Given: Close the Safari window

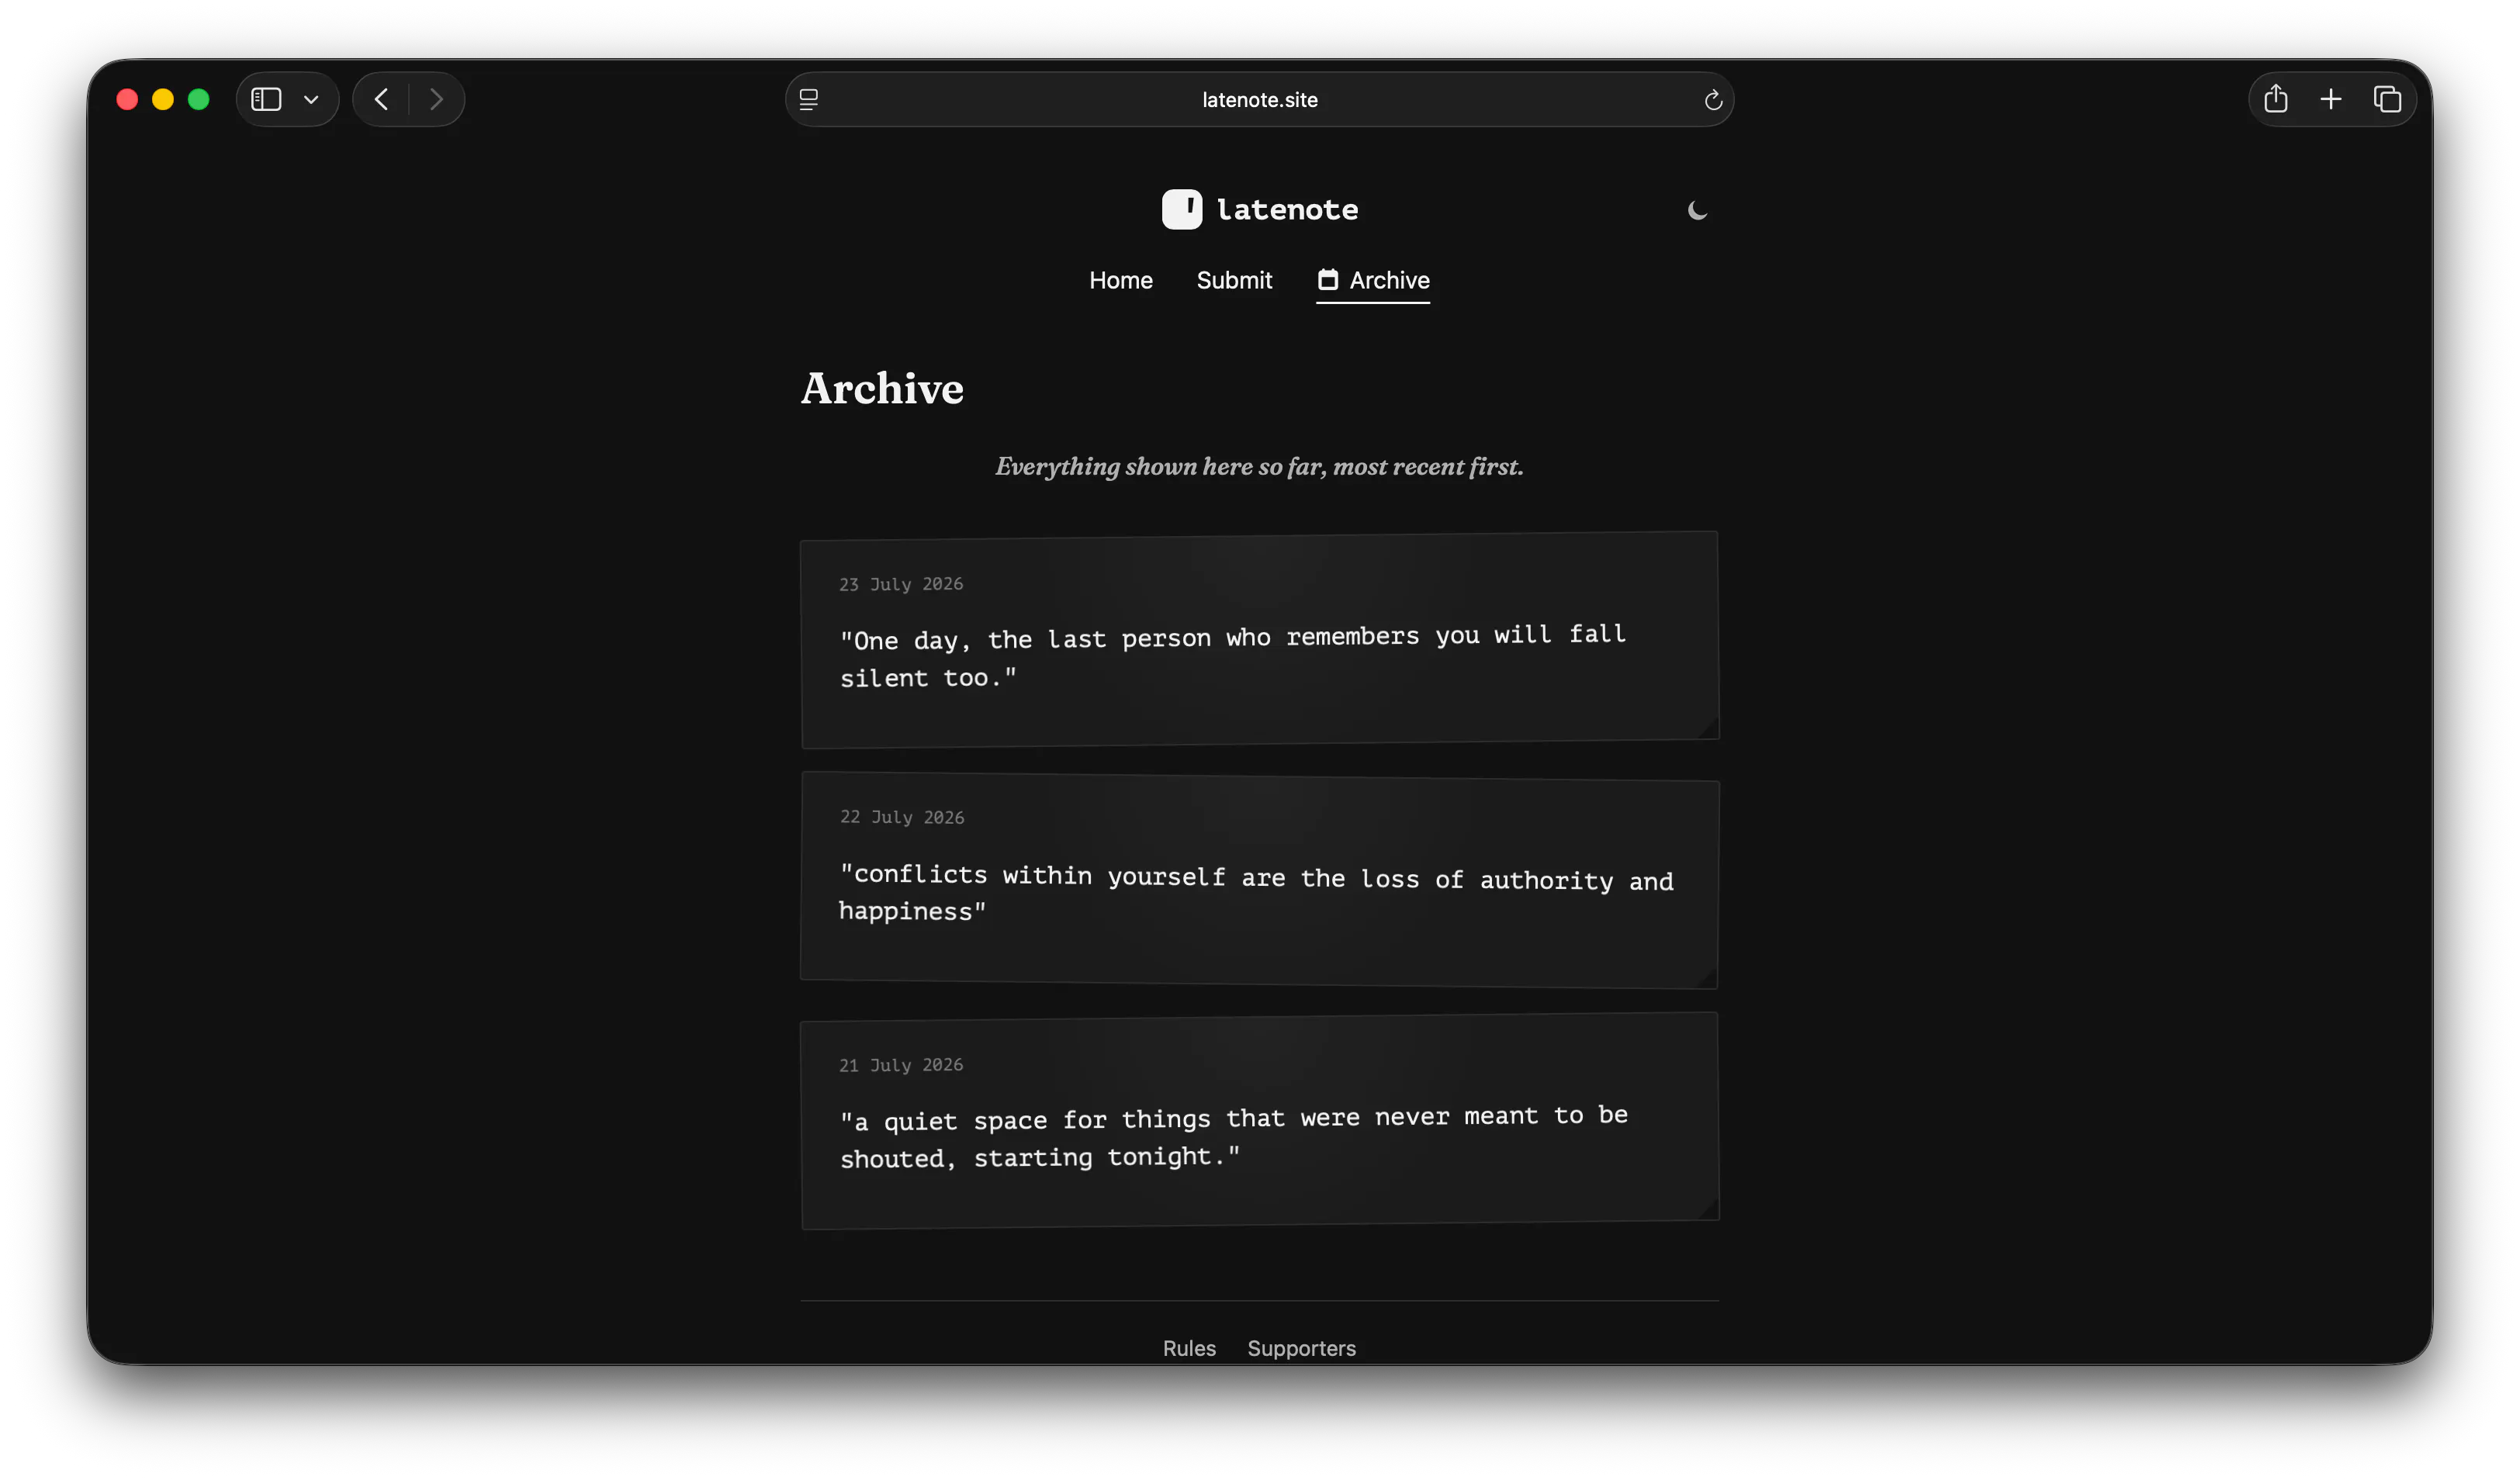Looking at the screenshot, I should pos(127,99).
